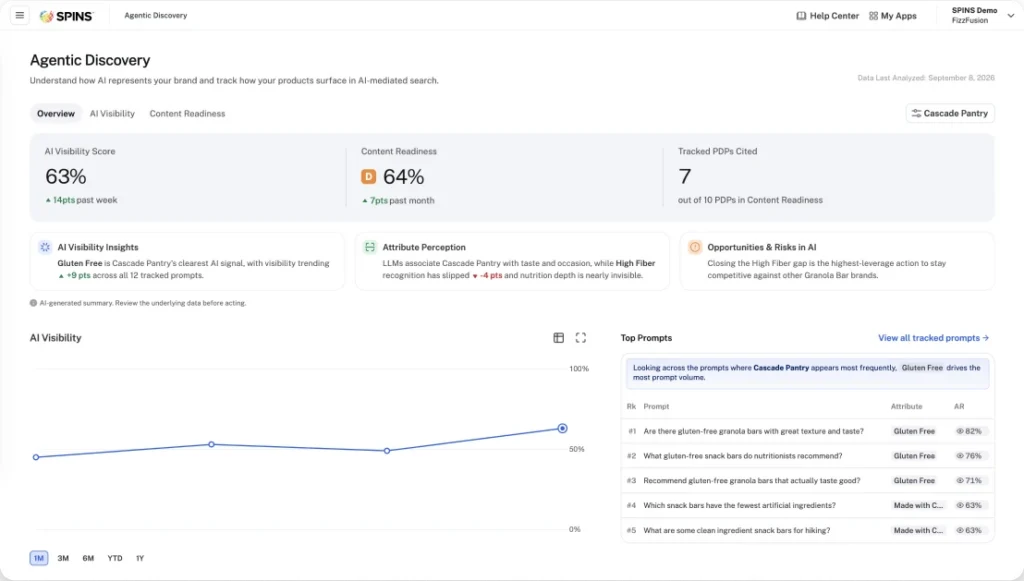Click the third data point on visibility line
This screenshot has height=581, width=1024.
pyautogui.click(x=387, y=450)
